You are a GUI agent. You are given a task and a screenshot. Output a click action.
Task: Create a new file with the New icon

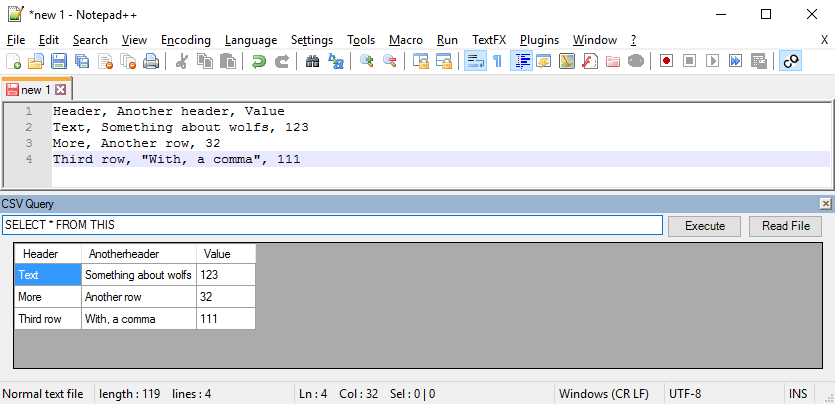point(13,61)
